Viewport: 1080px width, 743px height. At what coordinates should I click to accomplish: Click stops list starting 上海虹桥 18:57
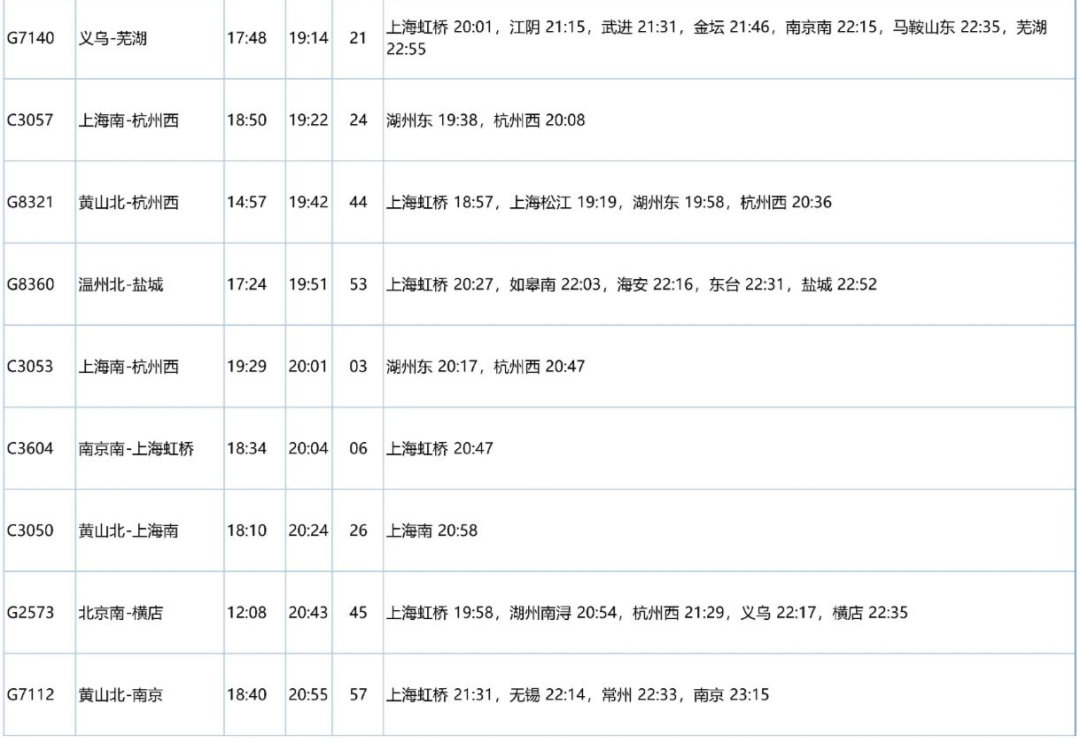[609, 202]
